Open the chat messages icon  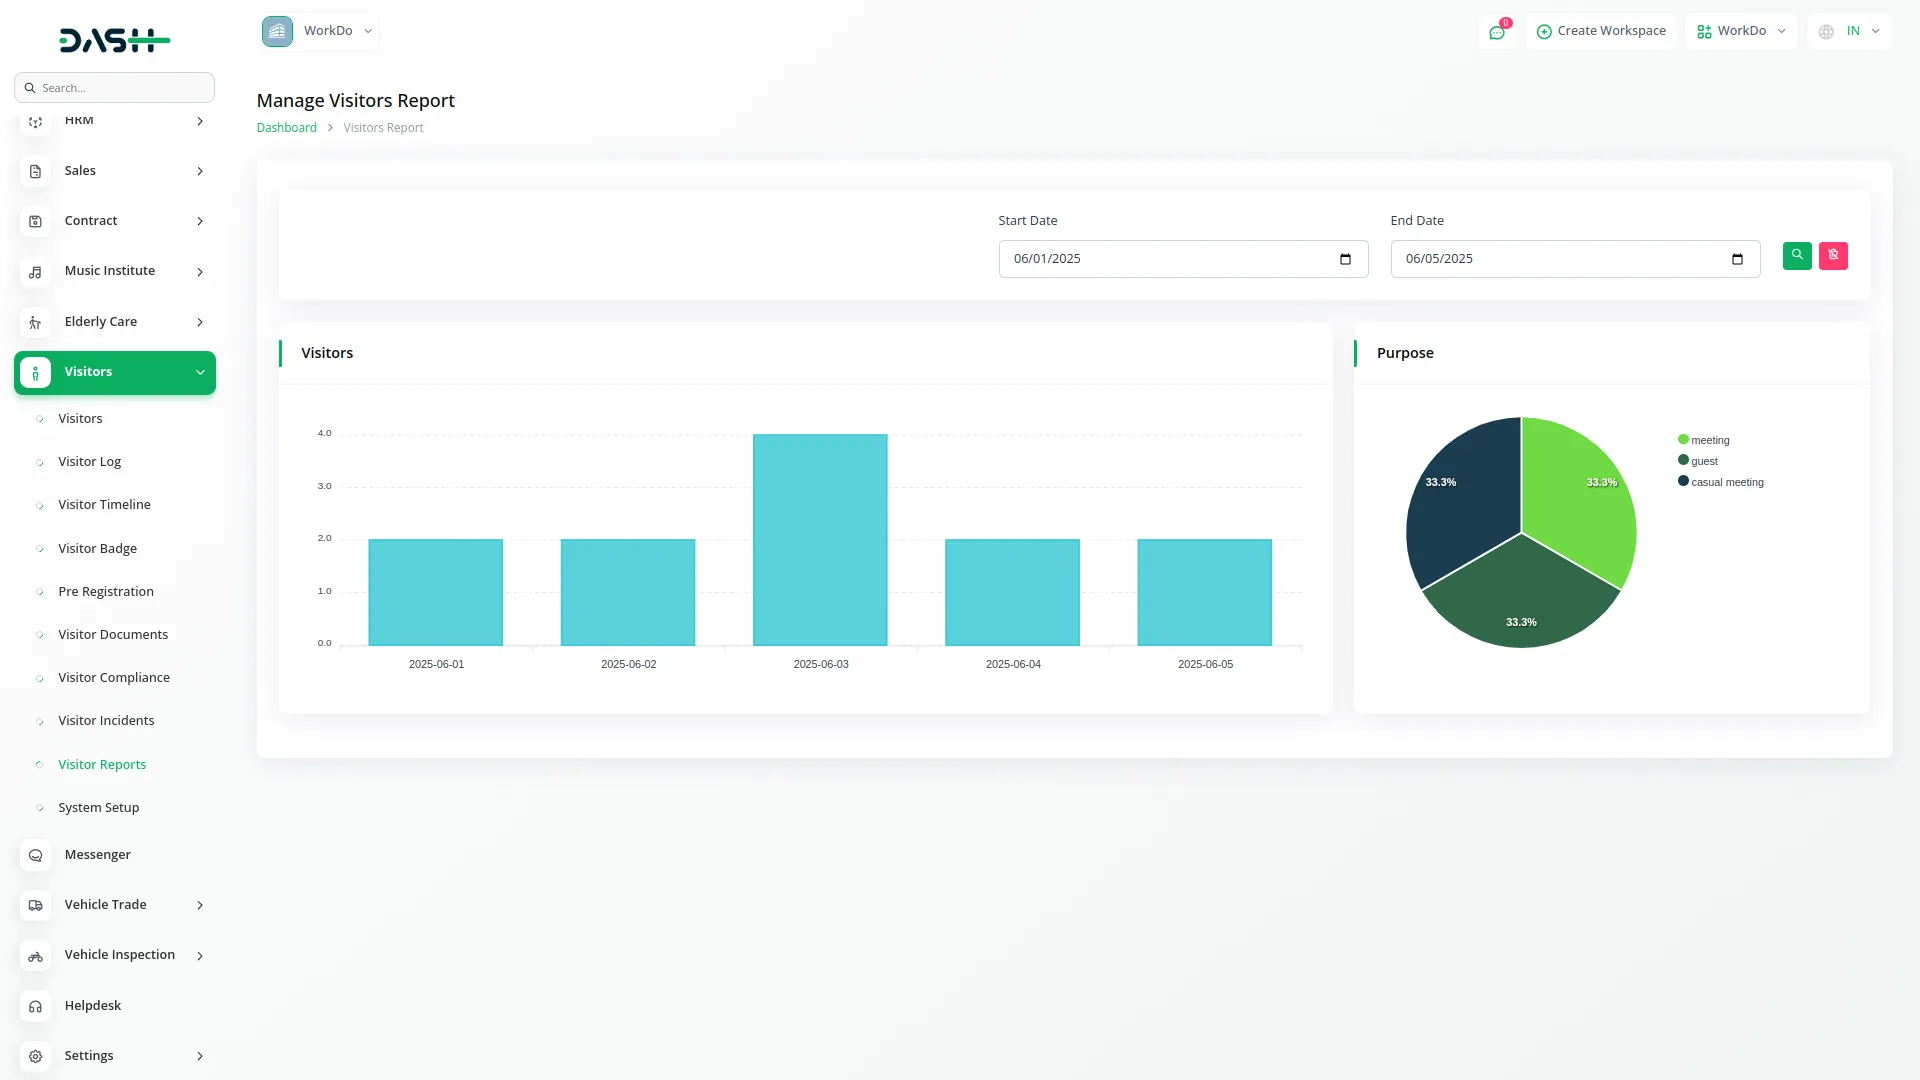click(1497, 32)
